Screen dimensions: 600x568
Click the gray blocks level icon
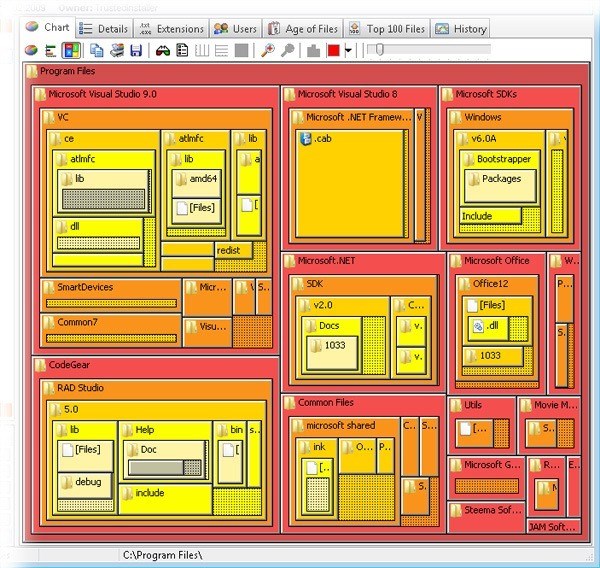(313, 51)
